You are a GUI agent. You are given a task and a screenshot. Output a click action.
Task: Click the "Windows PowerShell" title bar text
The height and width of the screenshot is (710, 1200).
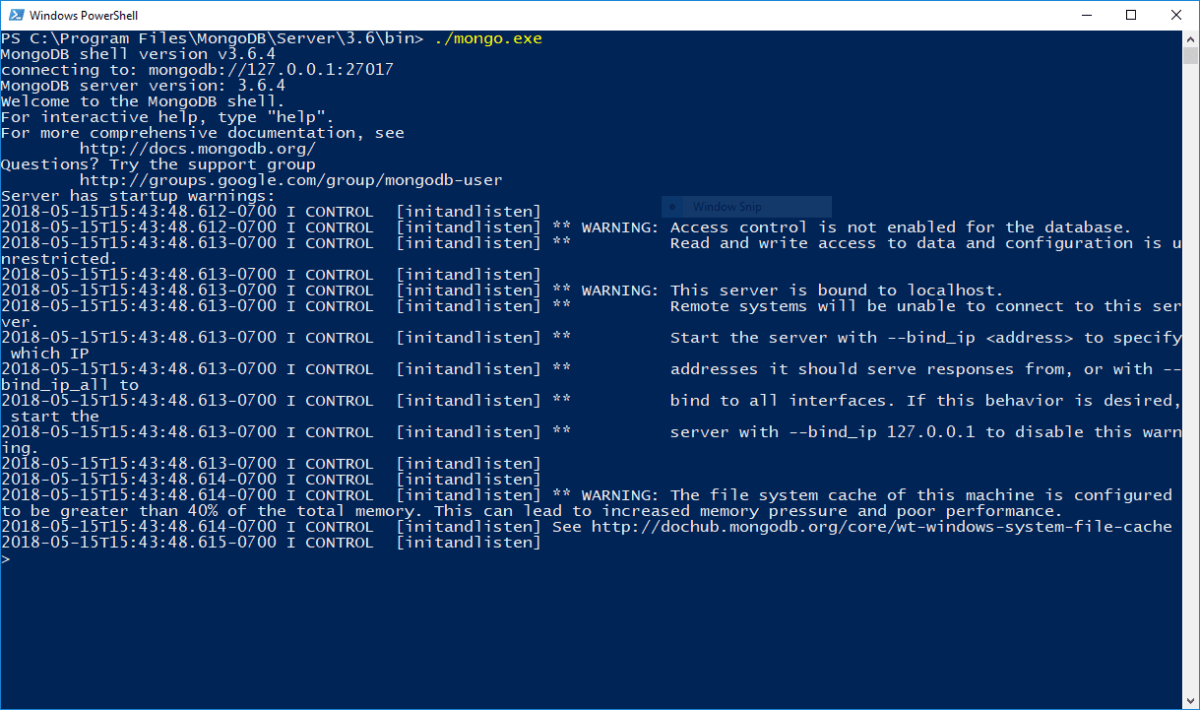[x=84, y=15]
